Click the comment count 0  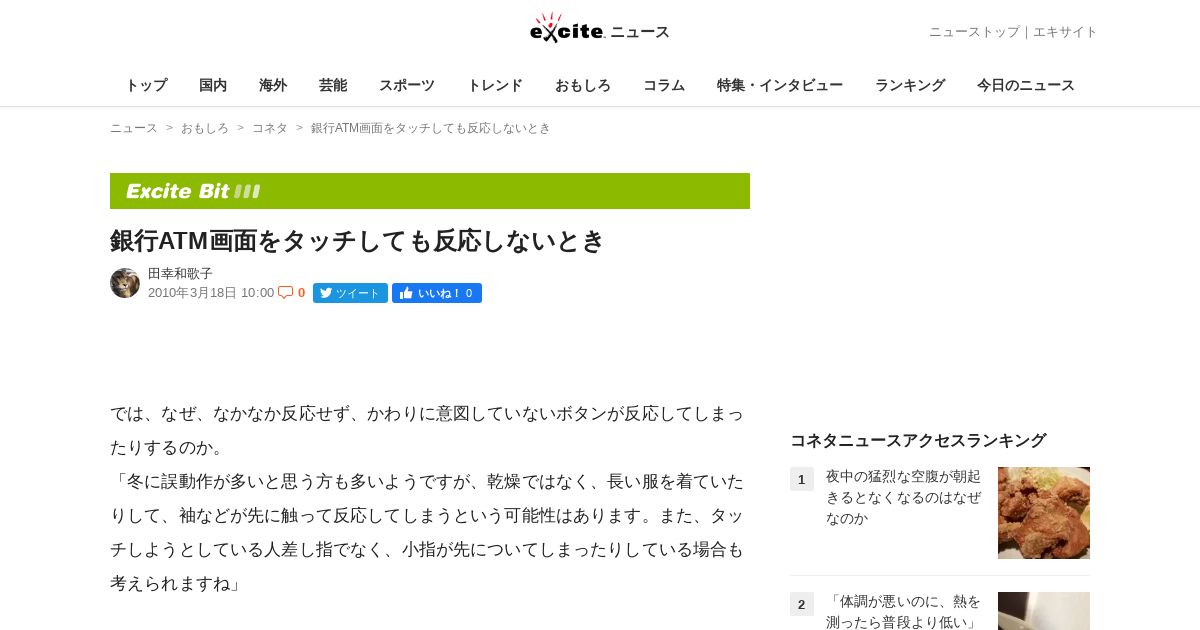[301, 293]
